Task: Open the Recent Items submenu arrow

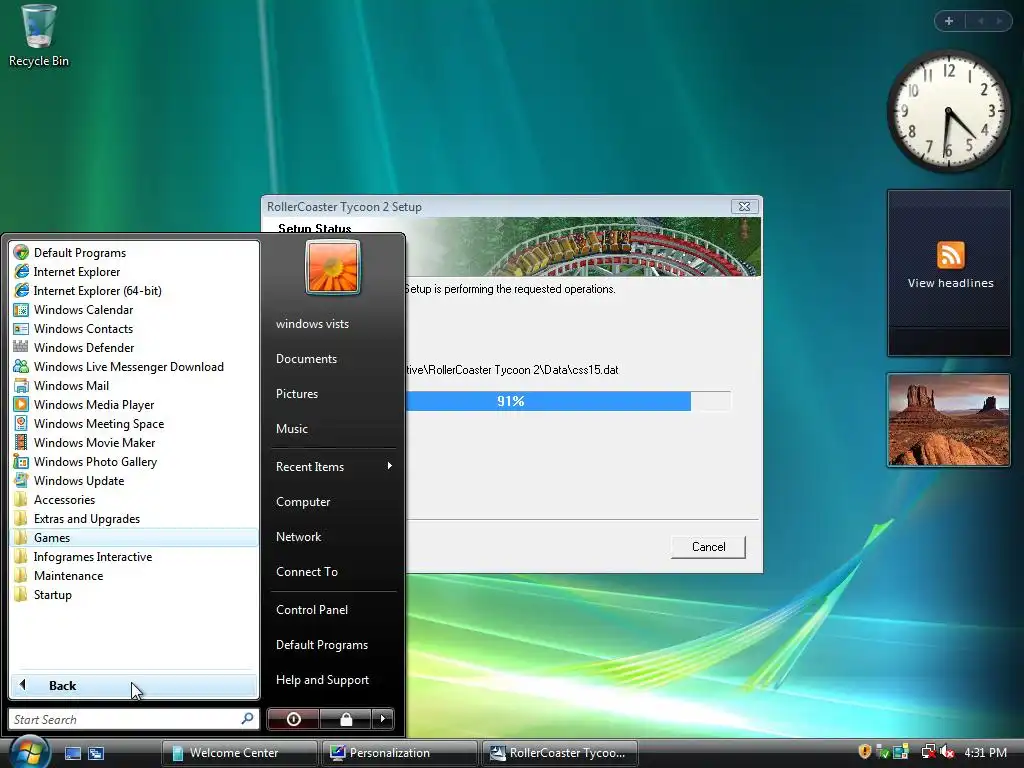Action: [390, 466]
